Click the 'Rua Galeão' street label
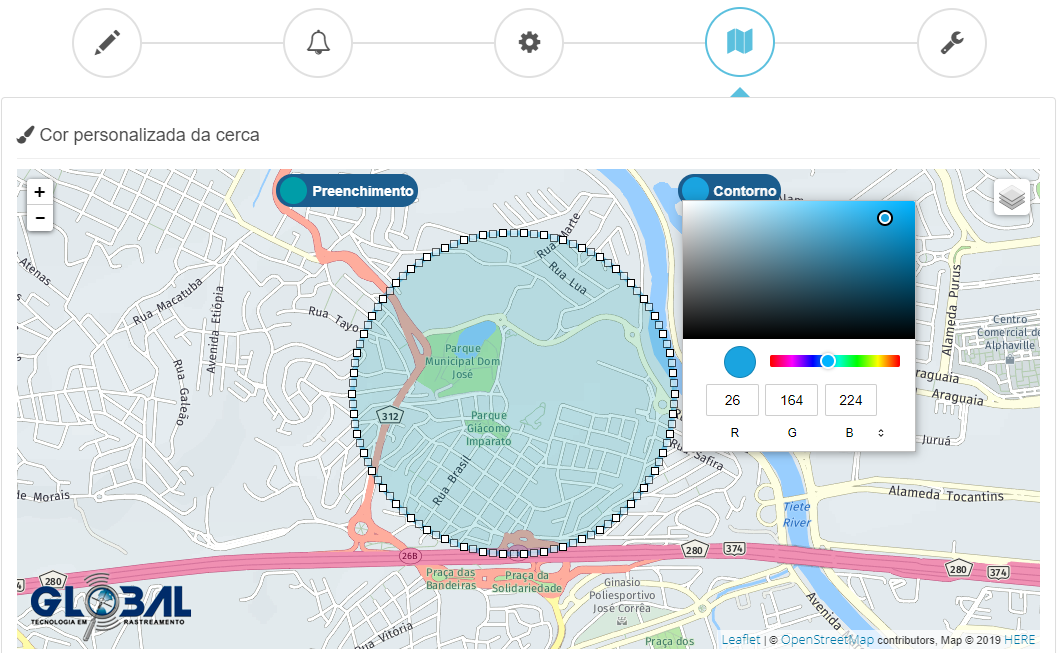 [181, 392]
